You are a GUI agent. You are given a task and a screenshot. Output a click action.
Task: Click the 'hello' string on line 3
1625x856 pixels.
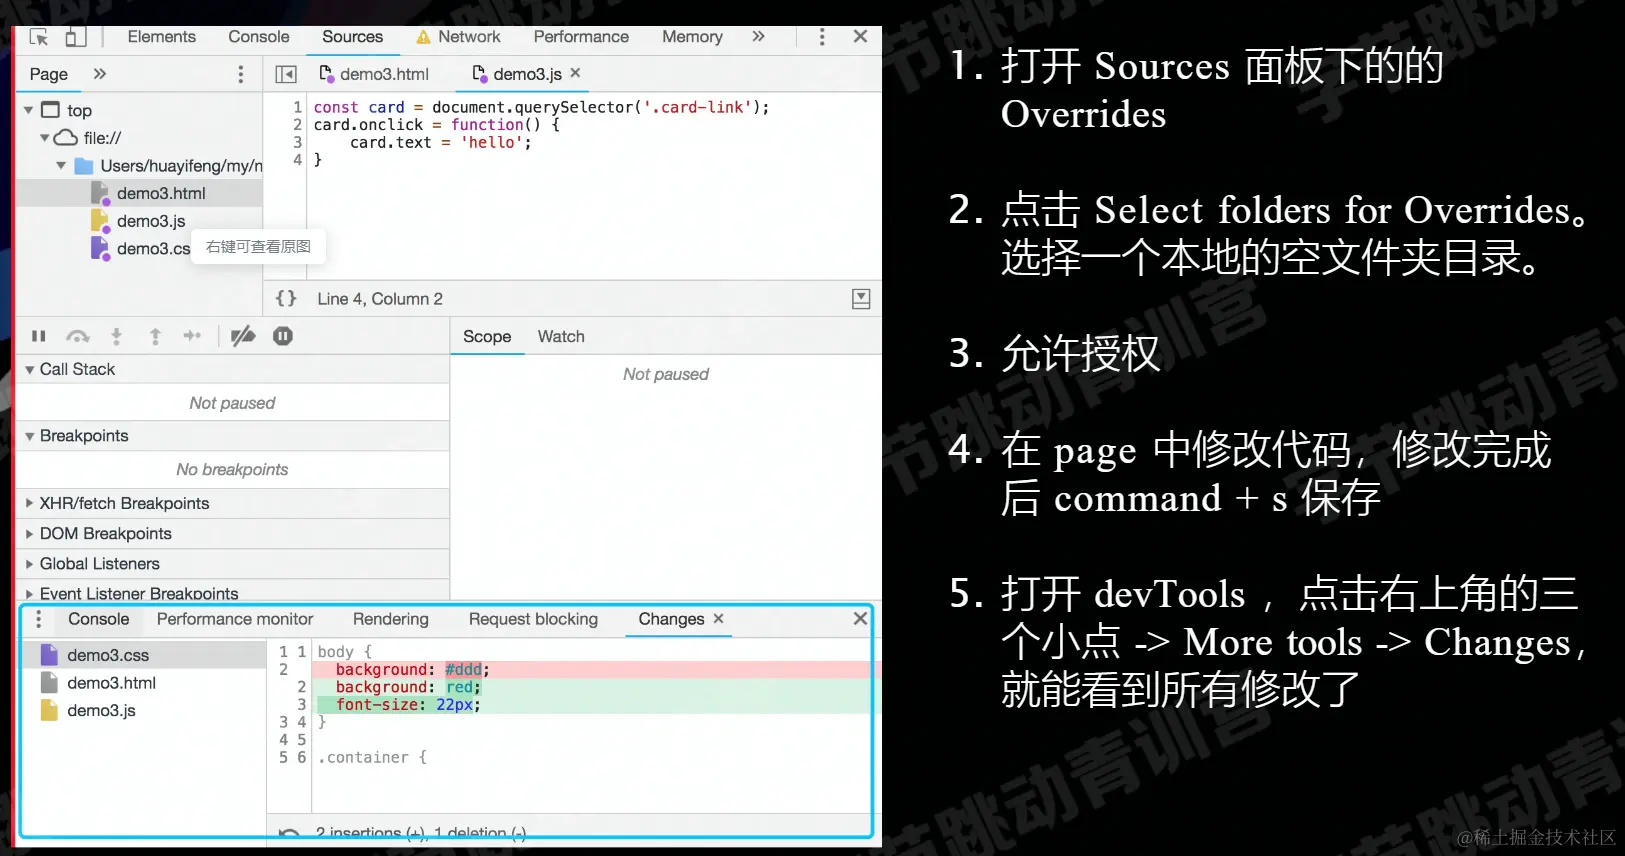coord(491,143)
